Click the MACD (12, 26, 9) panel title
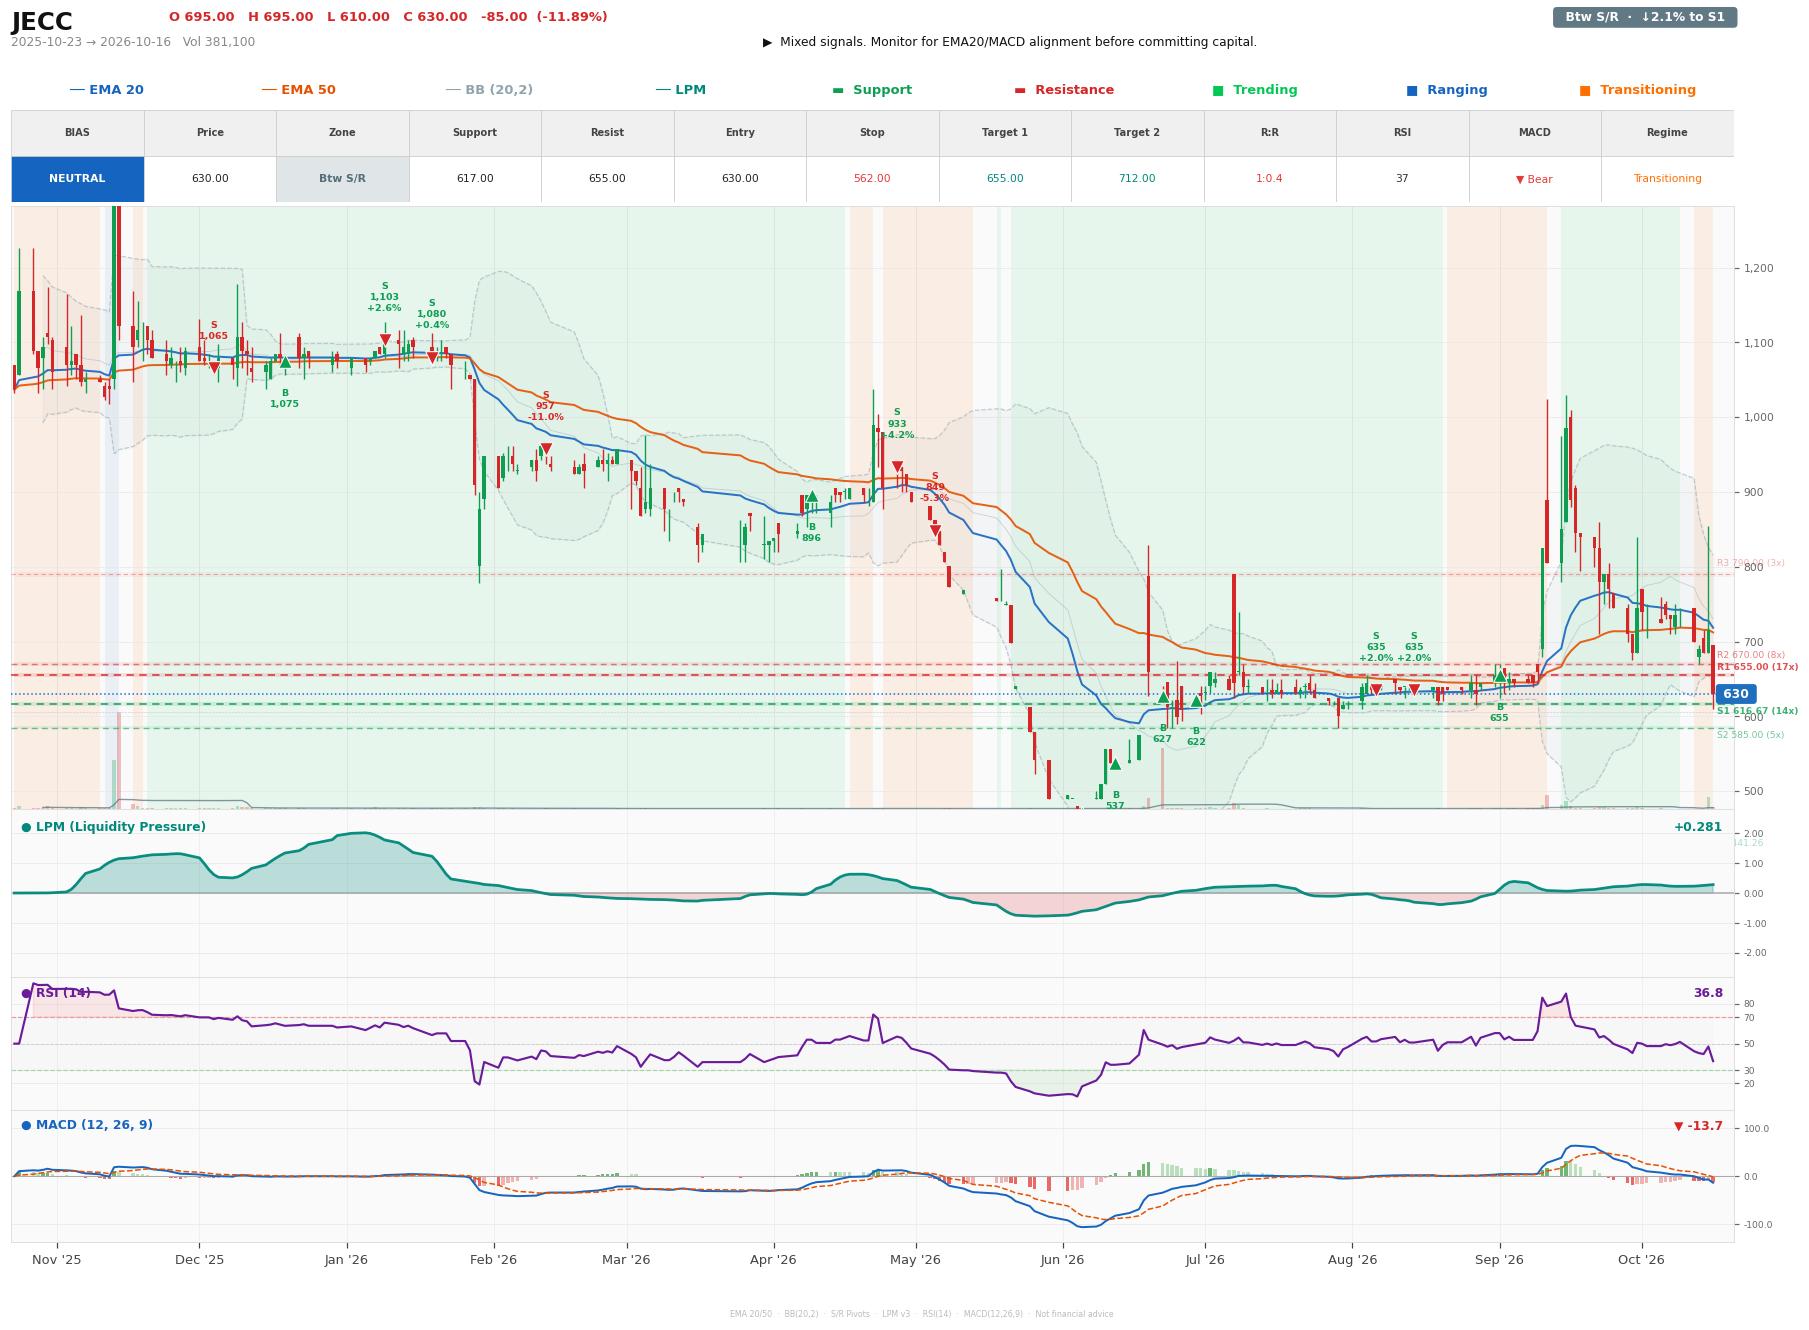The image size is (1809, 1330). pos(87,1125)
